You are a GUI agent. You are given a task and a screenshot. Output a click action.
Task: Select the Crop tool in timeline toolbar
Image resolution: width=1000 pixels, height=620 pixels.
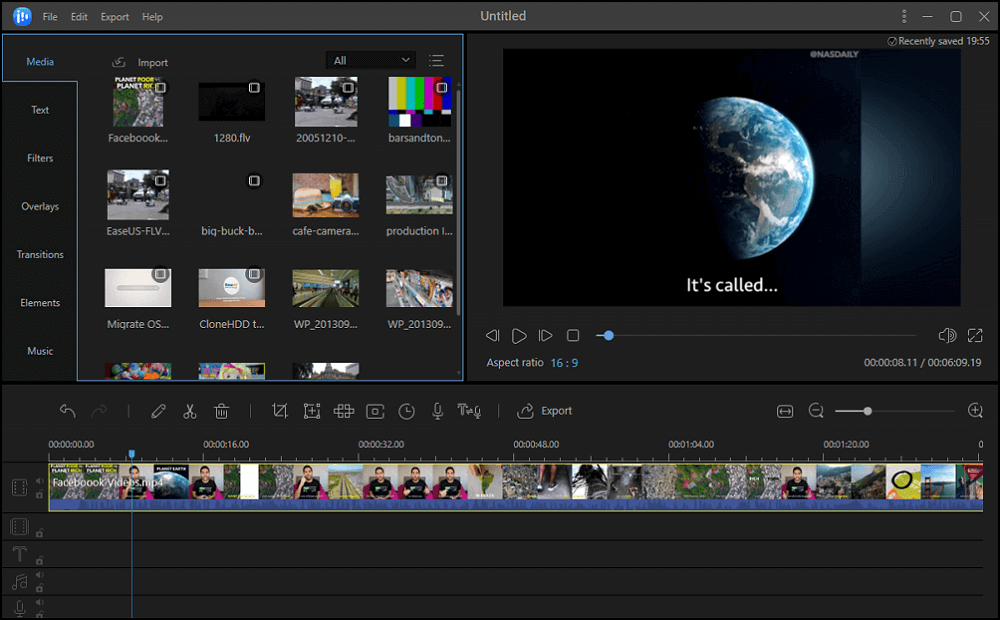click(x=279, y=411)
